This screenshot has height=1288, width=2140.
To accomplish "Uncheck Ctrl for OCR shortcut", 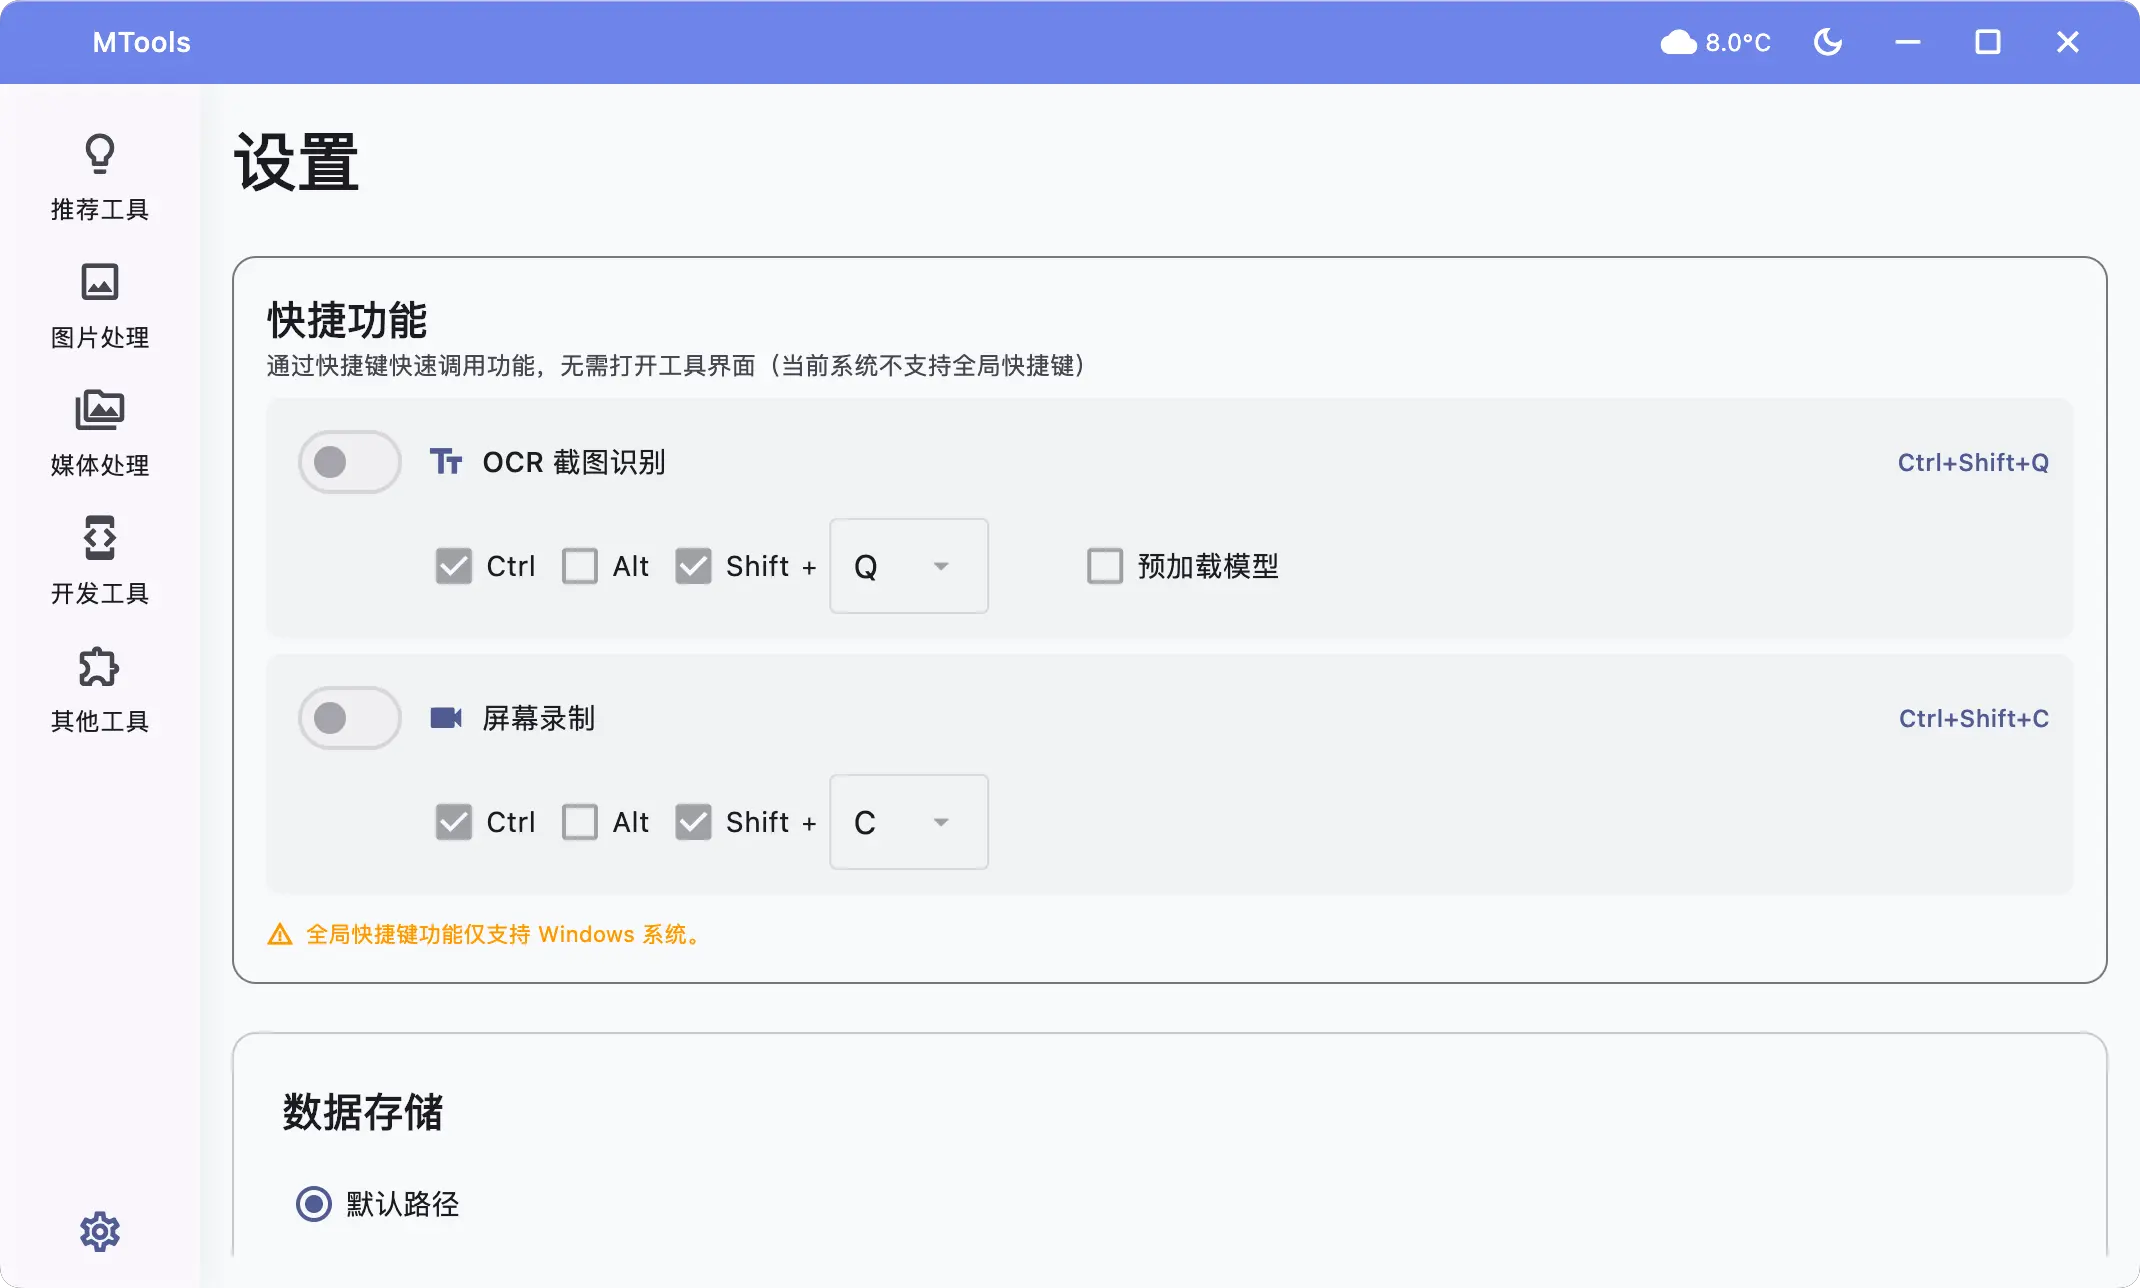I will coord(454,566).
